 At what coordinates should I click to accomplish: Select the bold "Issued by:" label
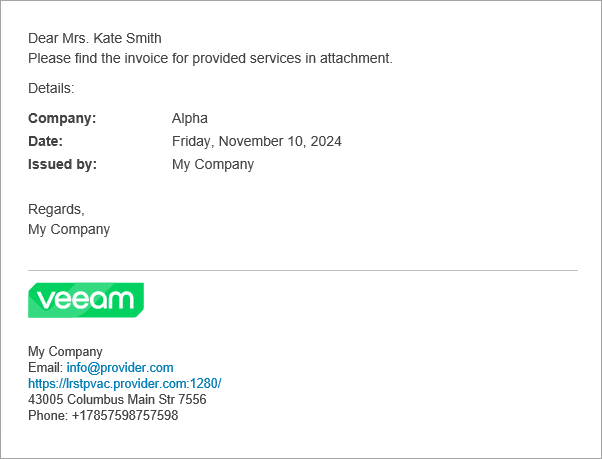(62, 164)
